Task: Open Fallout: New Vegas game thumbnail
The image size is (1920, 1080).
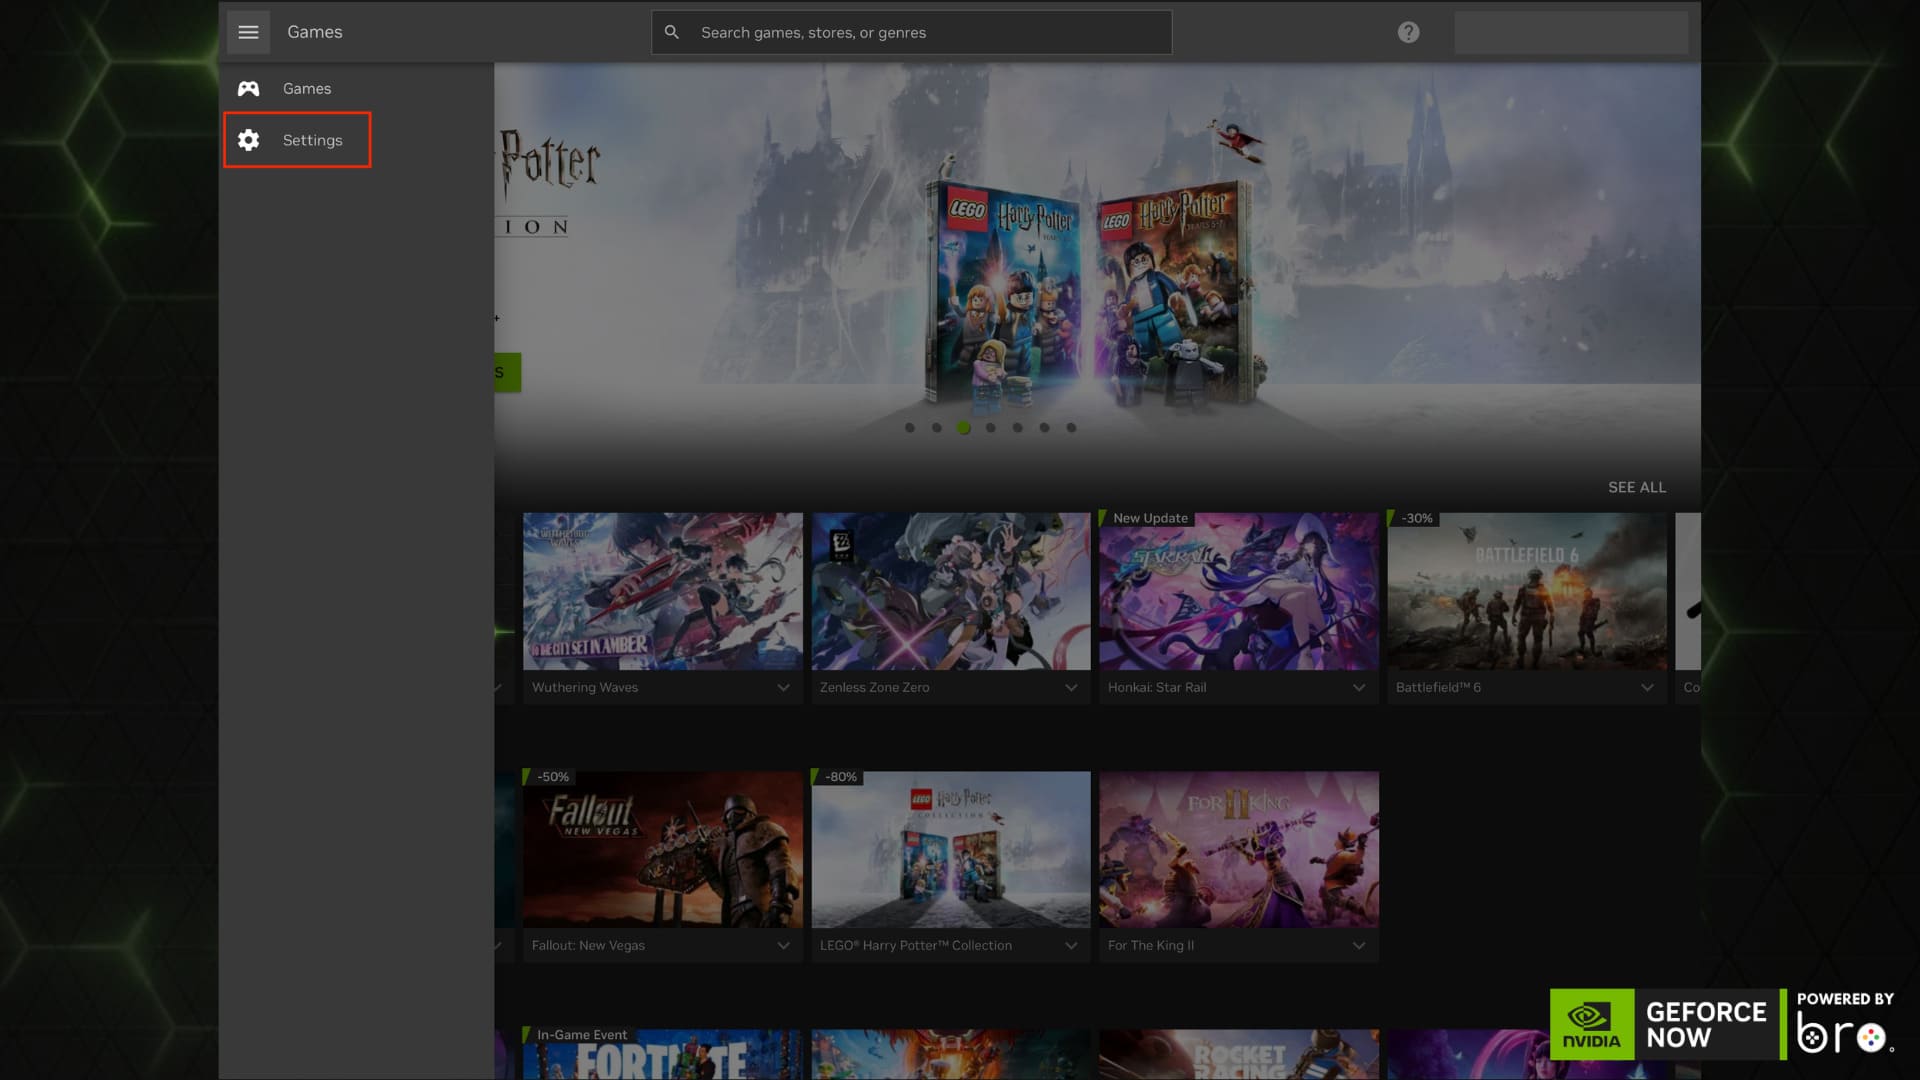Action: point(663,849)
